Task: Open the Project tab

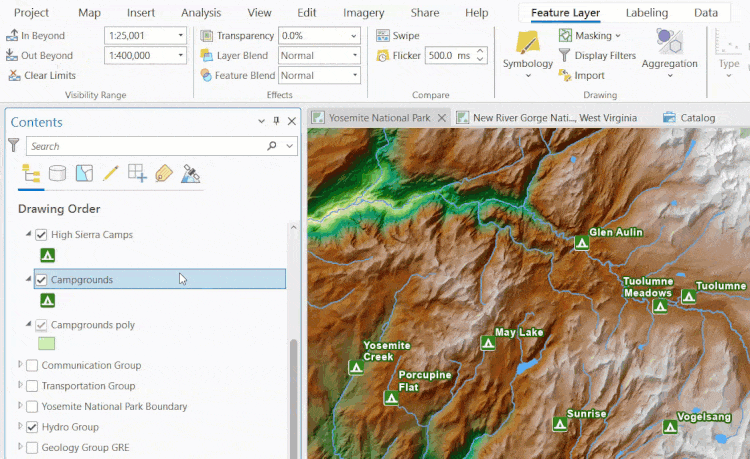Action: click(31, 13)
